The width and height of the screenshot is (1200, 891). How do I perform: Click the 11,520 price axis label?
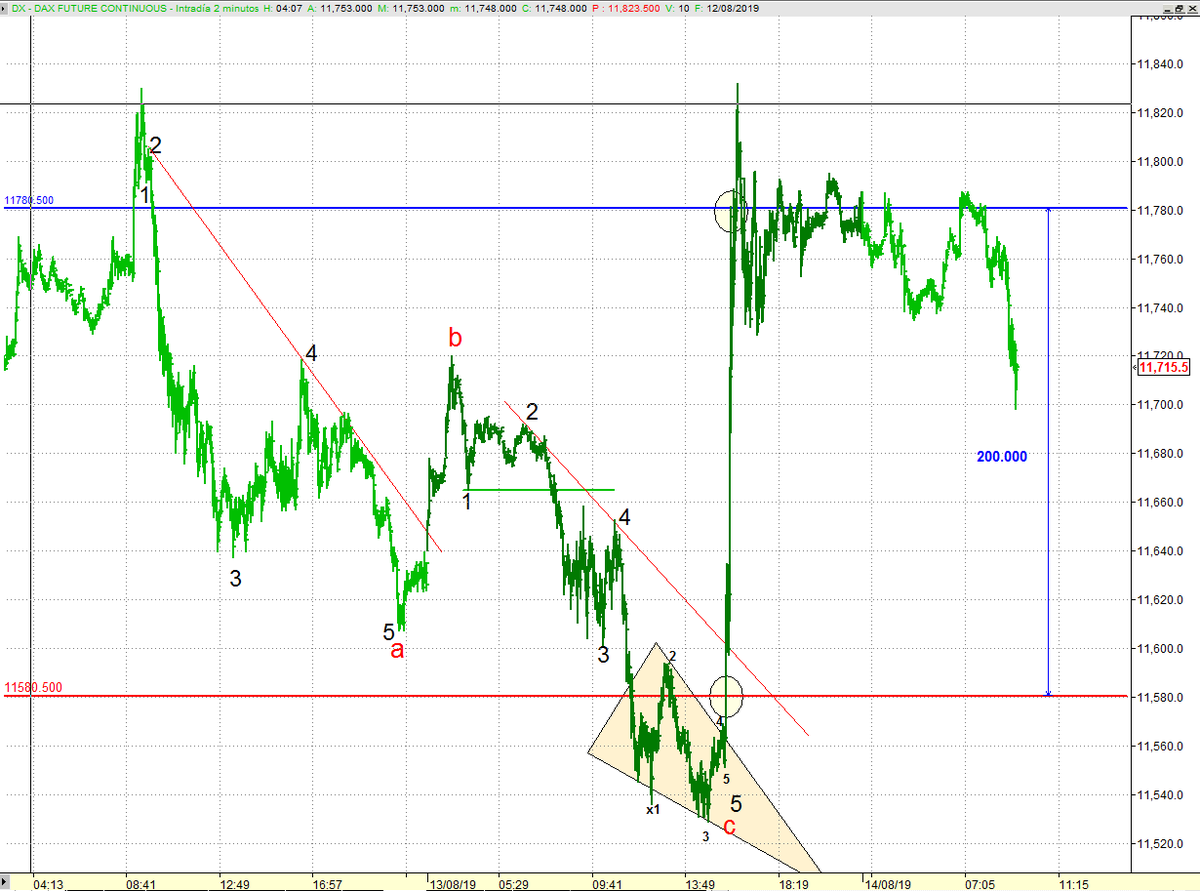click(x=1158, y=844)
